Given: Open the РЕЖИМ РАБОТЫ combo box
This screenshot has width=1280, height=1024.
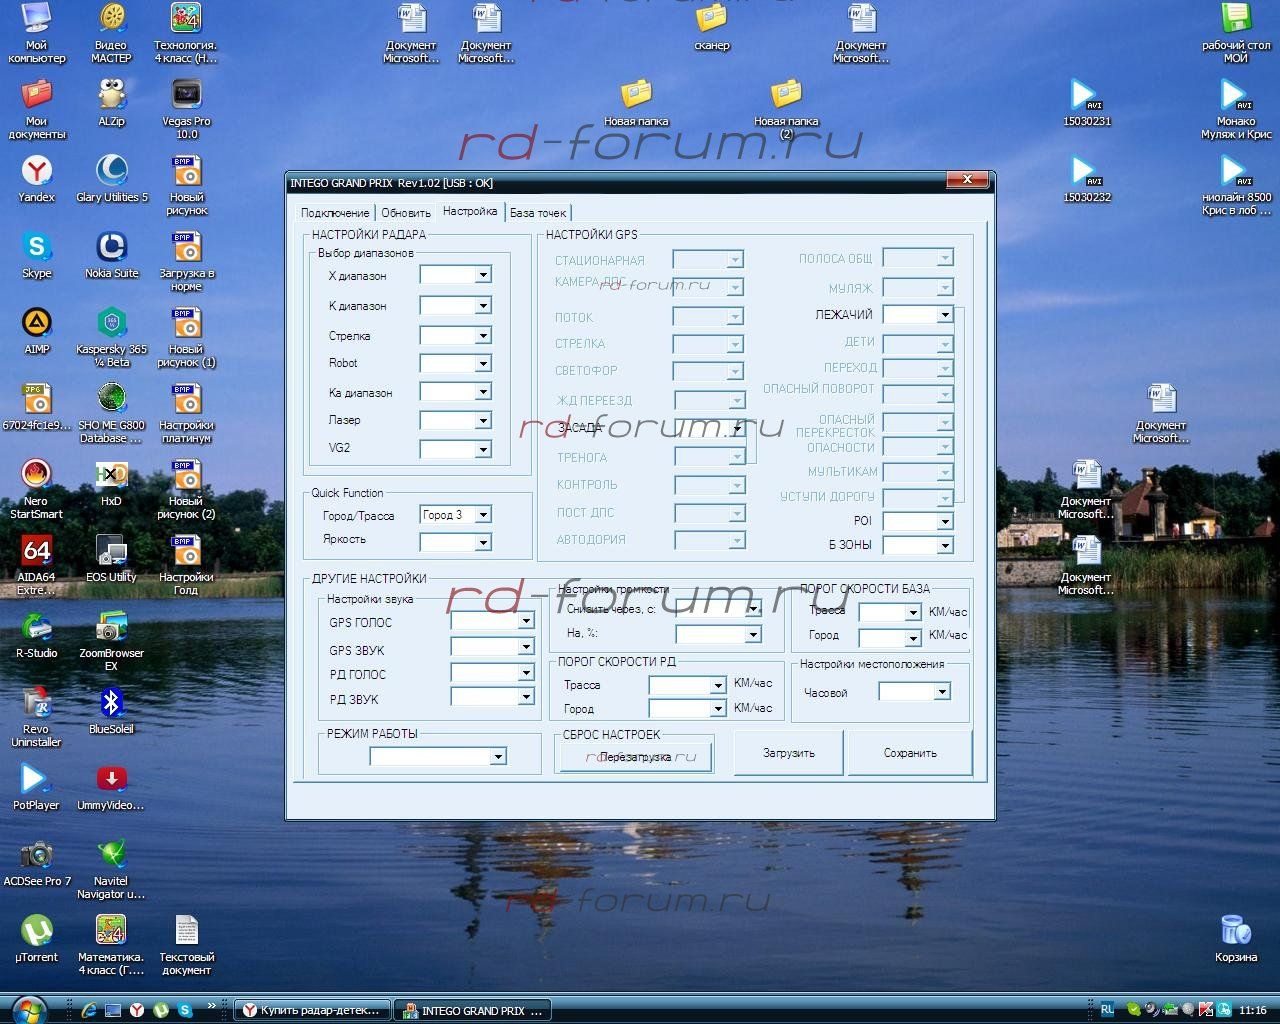Looking at the screenshot, I should tap(497, 757).
